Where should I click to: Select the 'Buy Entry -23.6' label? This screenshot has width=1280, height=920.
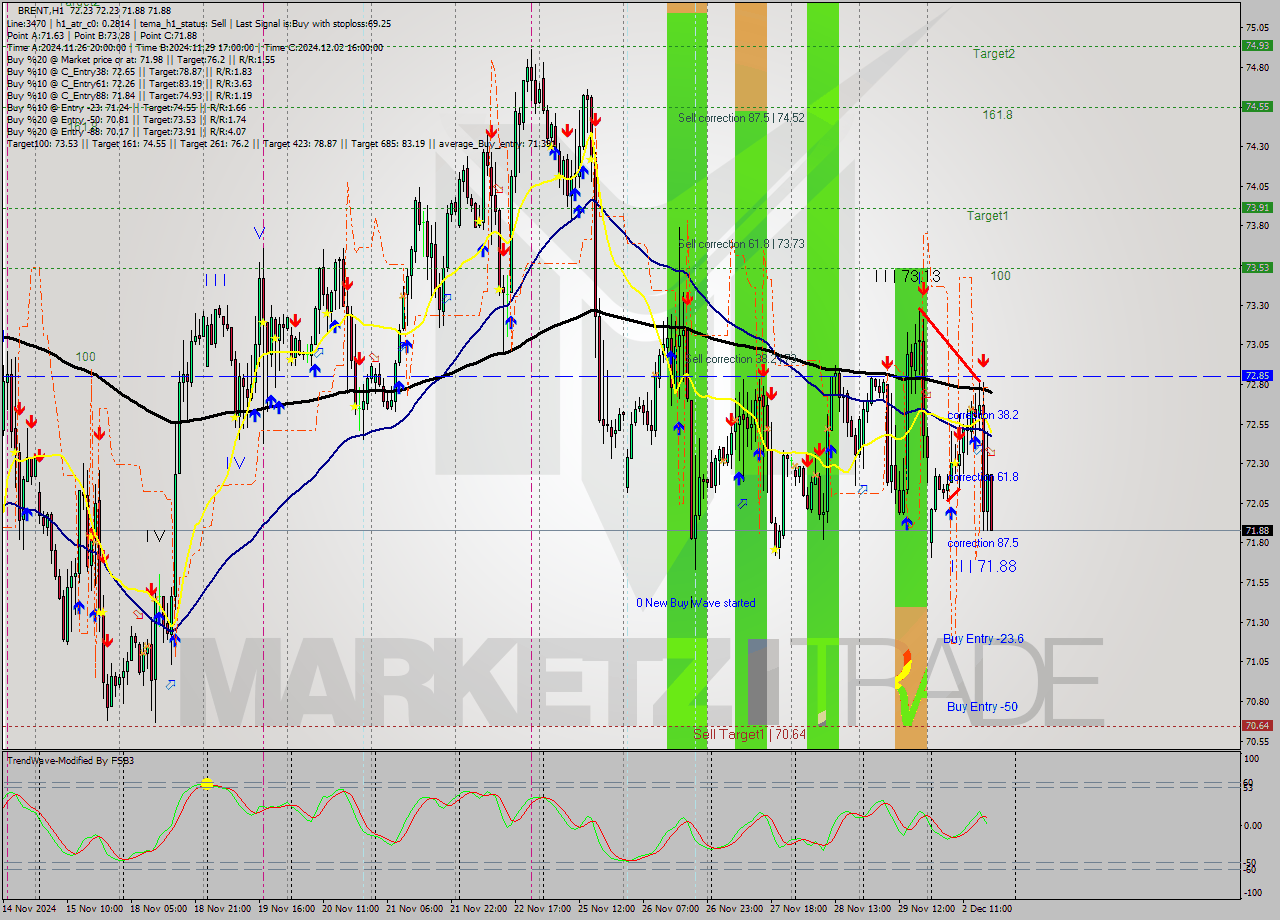(x=983, y=639)
